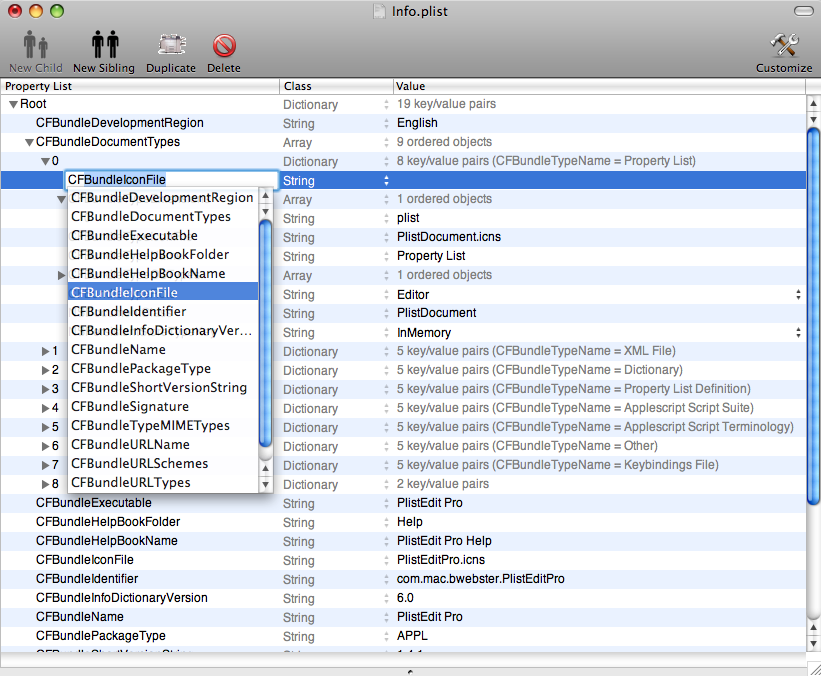Duplicate the selected row via the Duplicate icon

170,45
